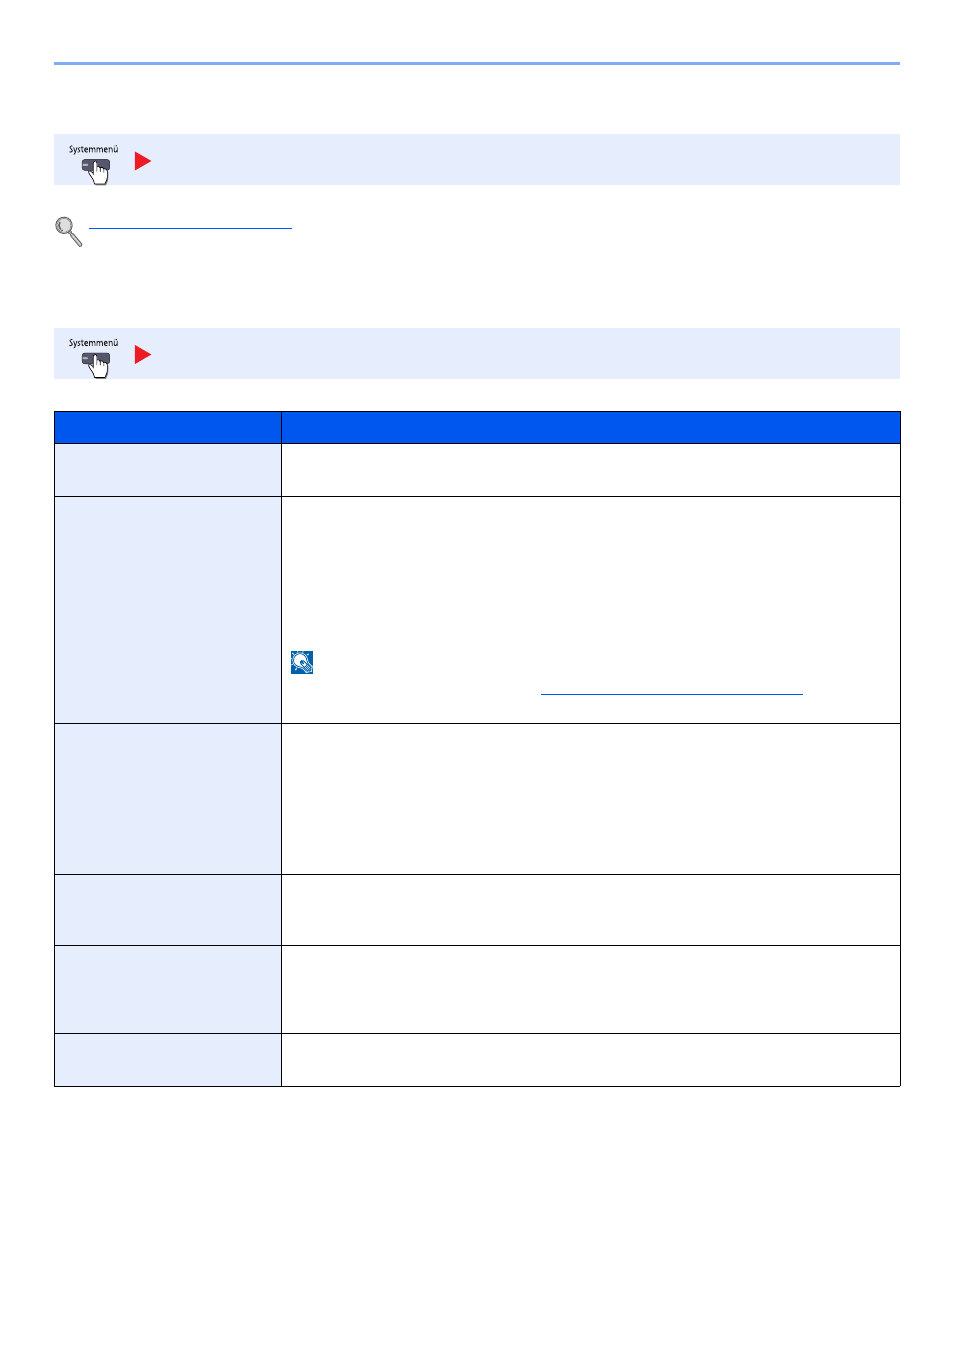Click the red arrow in the upper Systemmenü bar

point(143,161)
